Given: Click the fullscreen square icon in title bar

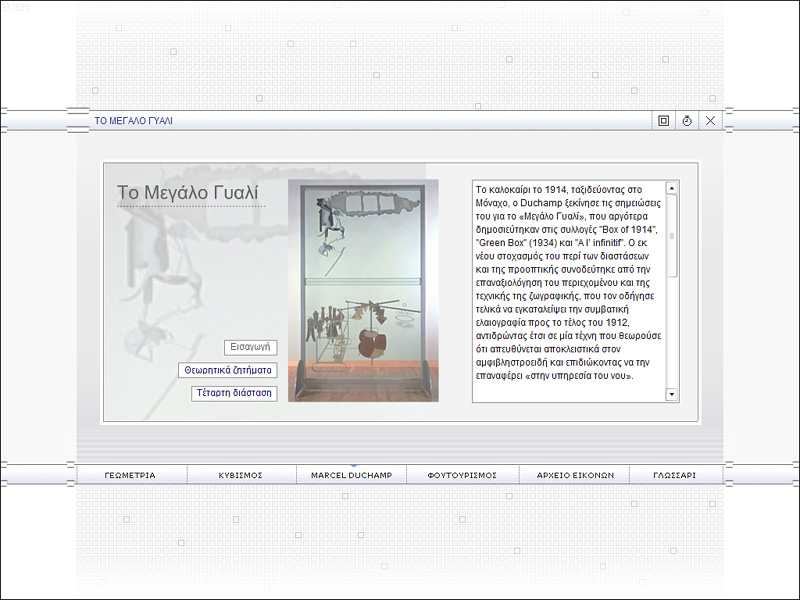Looking at the screenshot, I should click(x=663, y=121).
